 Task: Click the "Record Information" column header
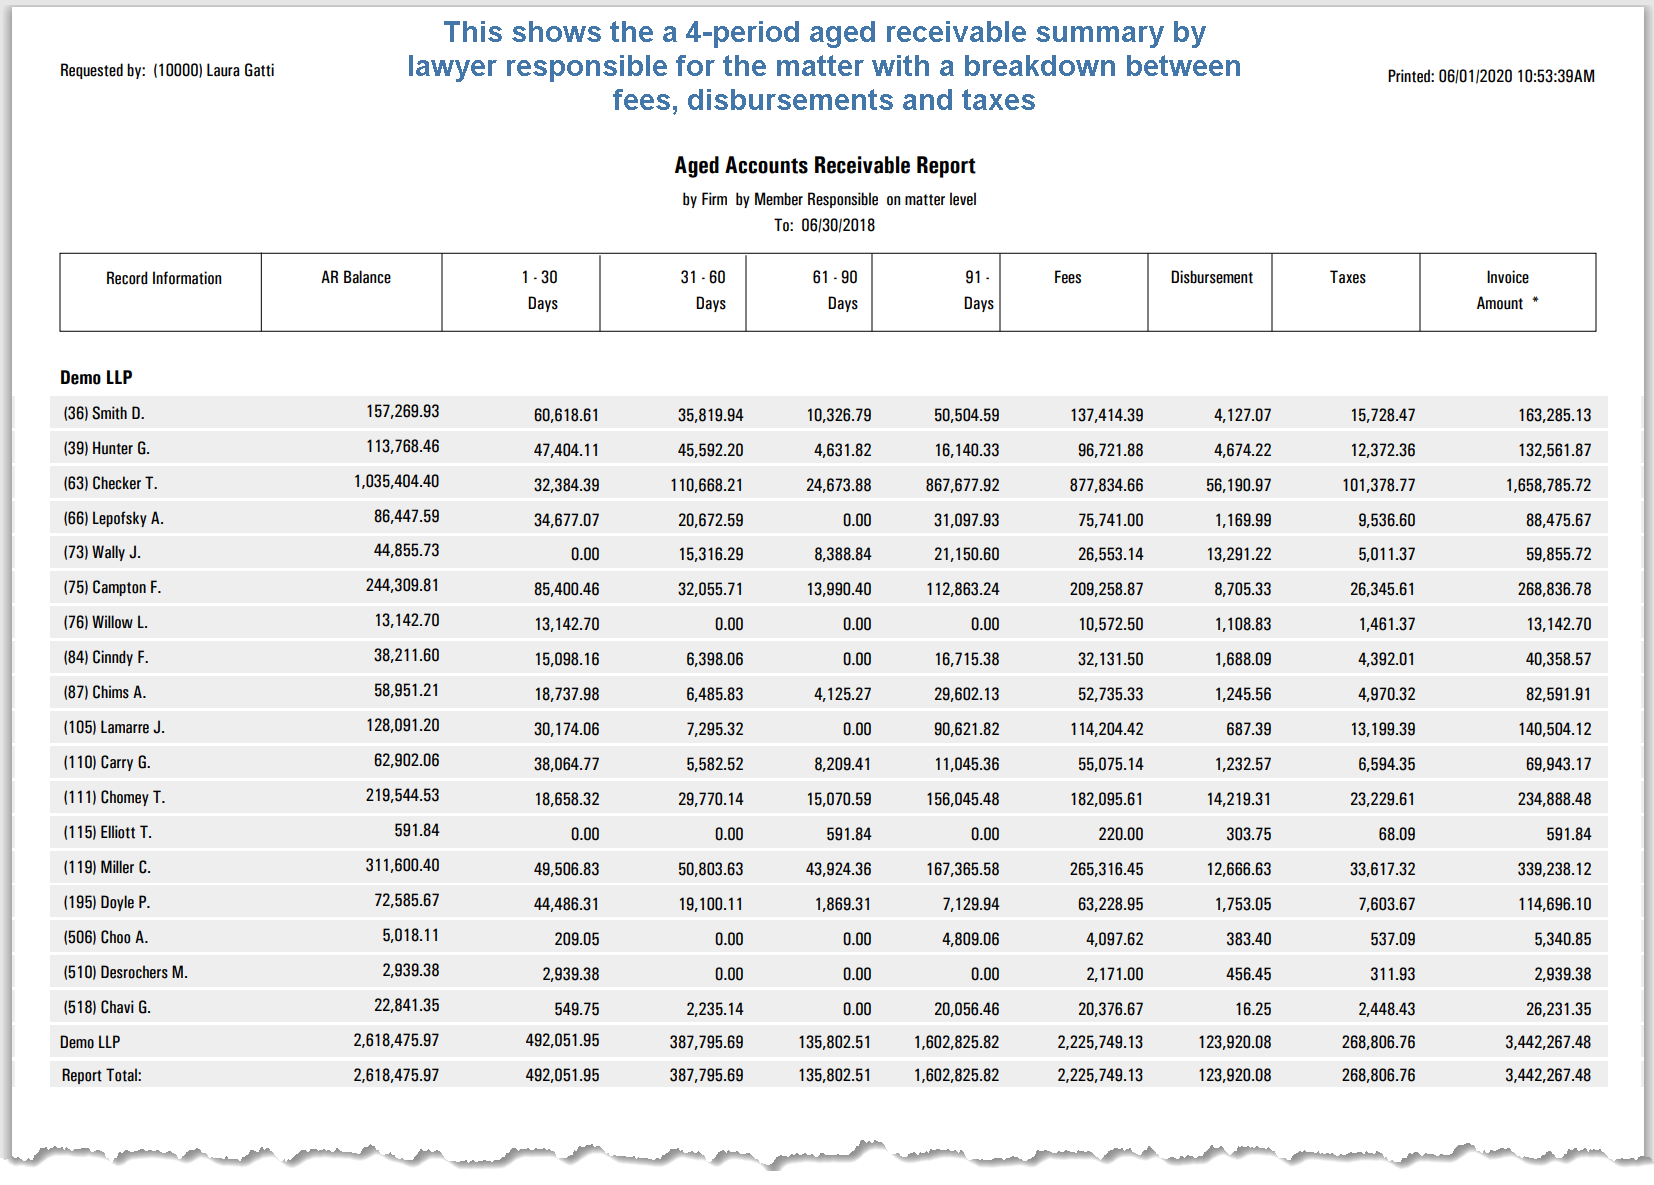point(164,278)
